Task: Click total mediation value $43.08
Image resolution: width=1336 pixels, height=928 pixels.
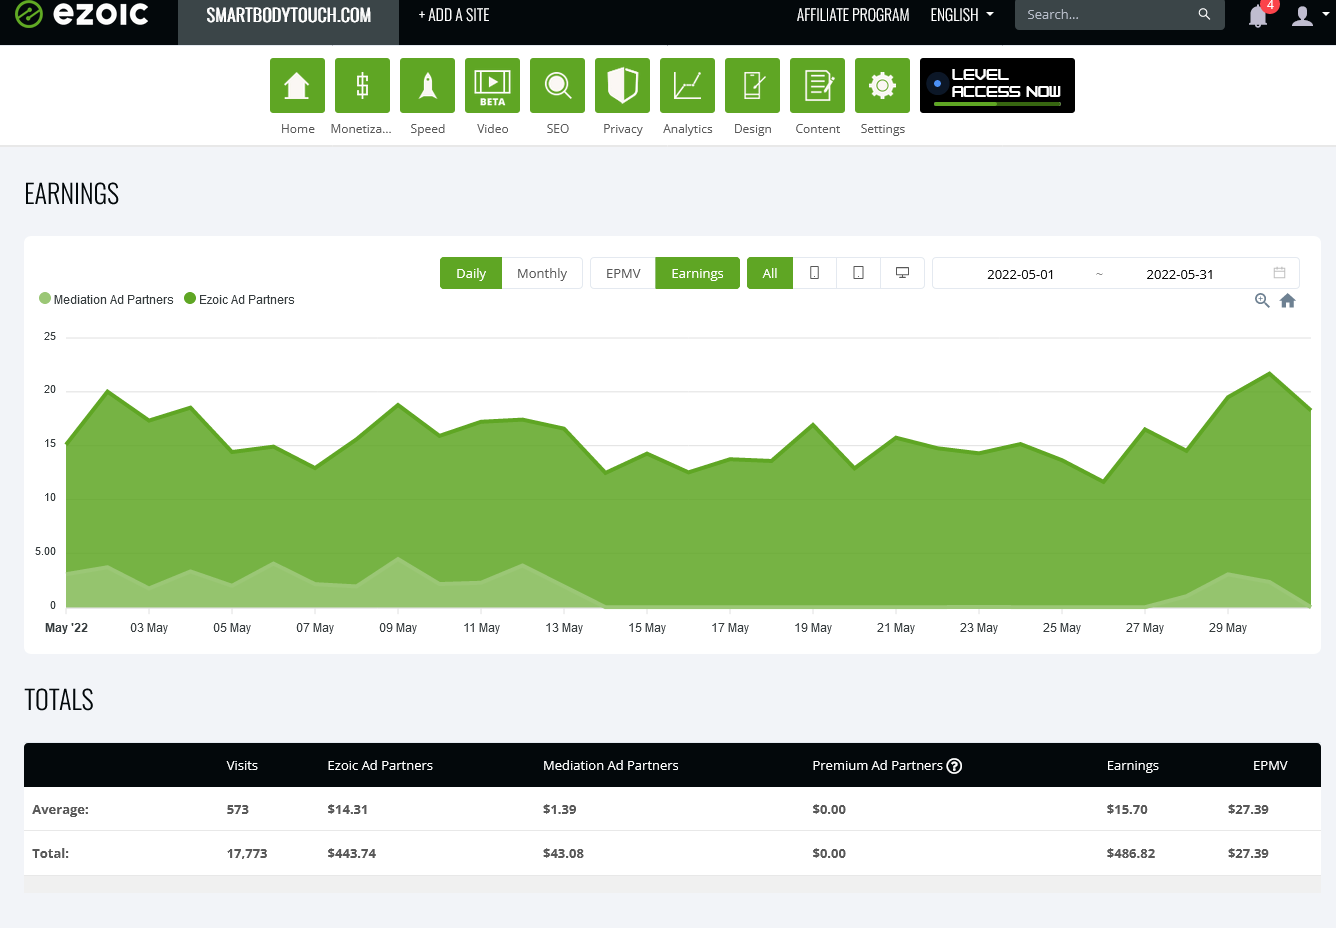Action: click(563, 853)
